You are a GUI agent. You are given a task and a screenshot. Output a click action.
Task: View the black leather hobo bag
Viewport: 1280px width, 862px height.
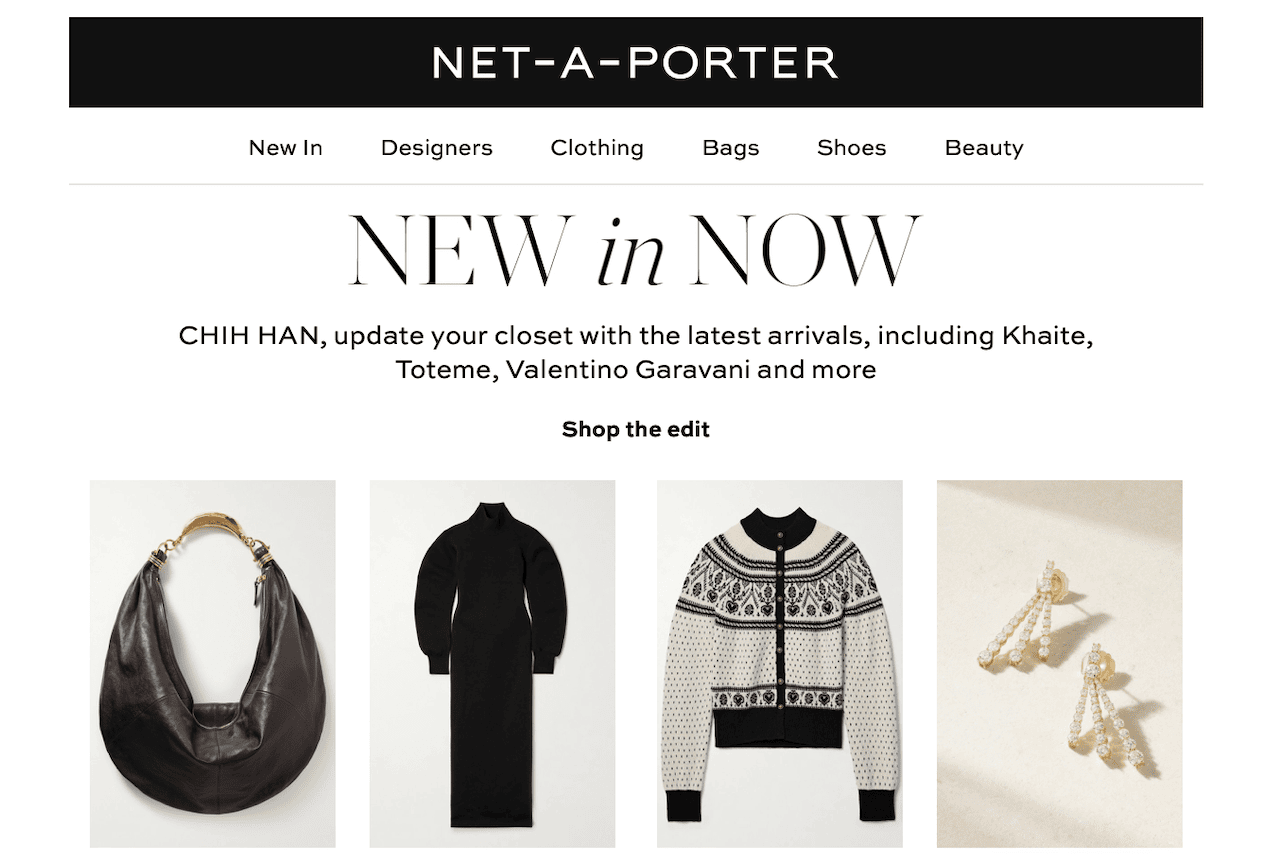coord(213,664)
